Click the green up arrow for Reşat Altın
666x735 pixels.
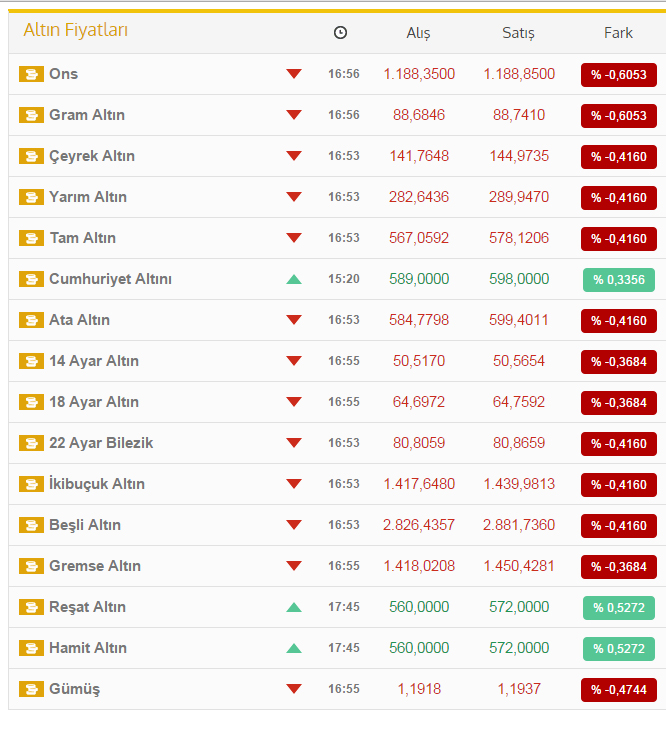293,607
